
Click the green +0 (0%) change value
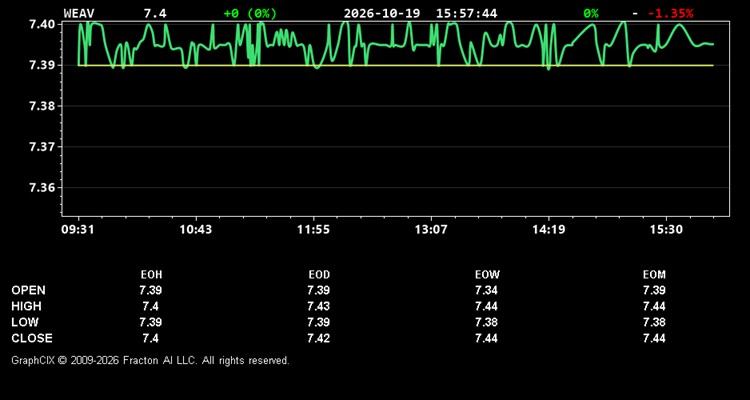tap(250, 13)
